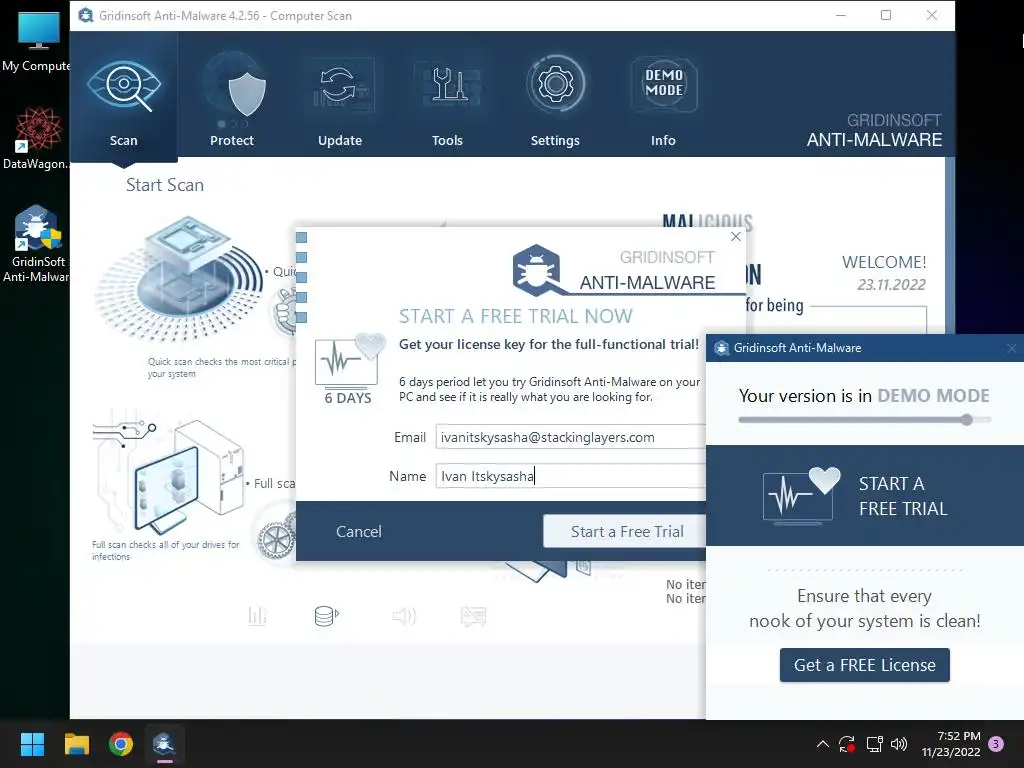Open File Explorer from taskbar
The height and width of the screenshot is (768, 1024).
(76, 744)
